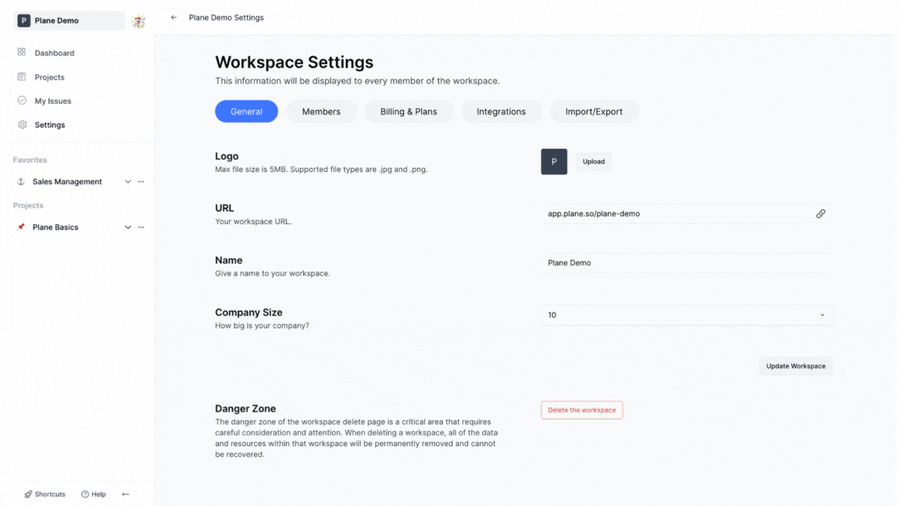Click the Sales Management anchor icon
This screenshot has height=506, width=900.
tap(21, 182)
